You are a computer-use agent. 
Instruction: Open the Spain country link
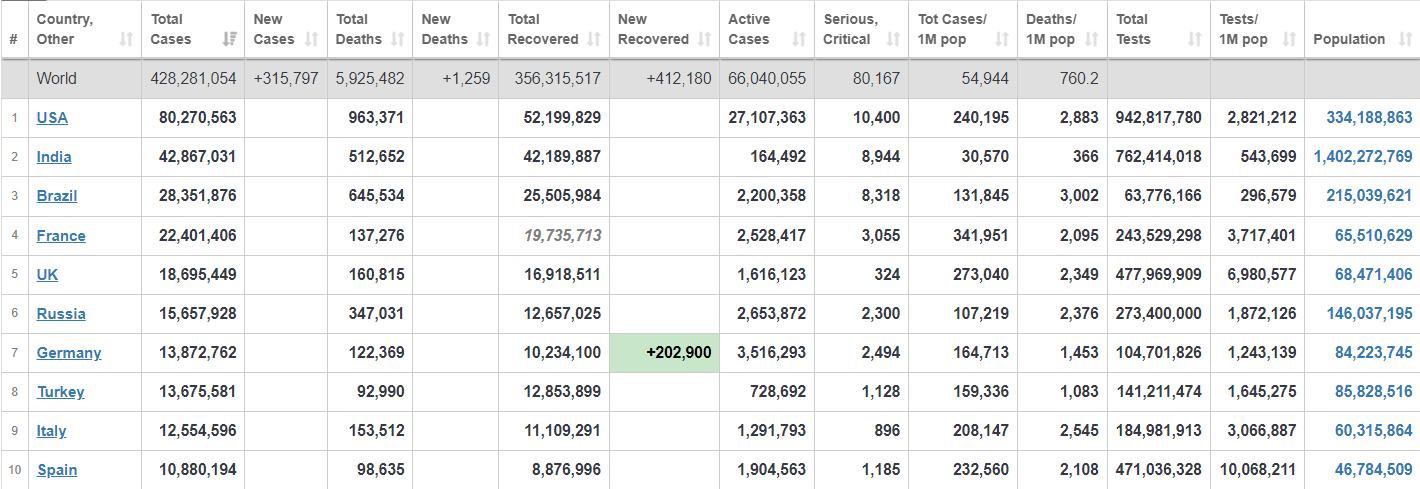(57, 470)
